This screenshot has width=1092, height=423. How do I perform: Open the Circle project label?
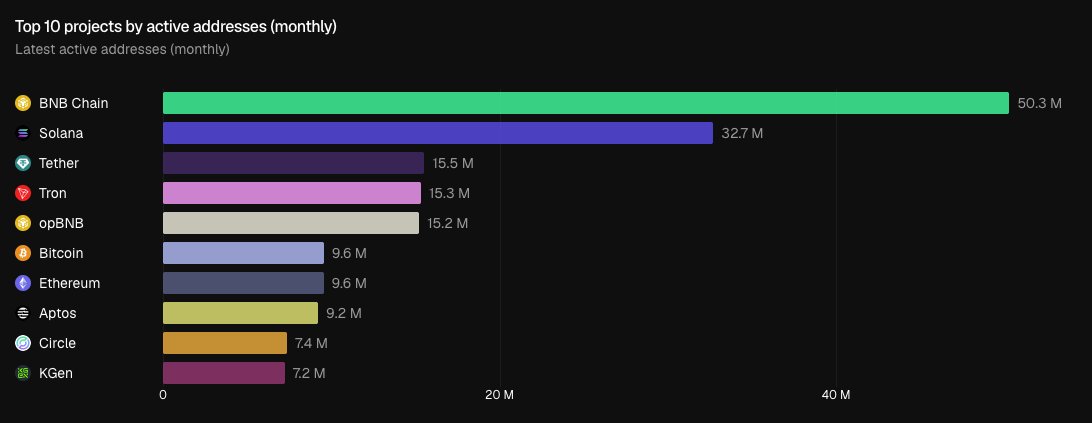[x=57, y=343]
